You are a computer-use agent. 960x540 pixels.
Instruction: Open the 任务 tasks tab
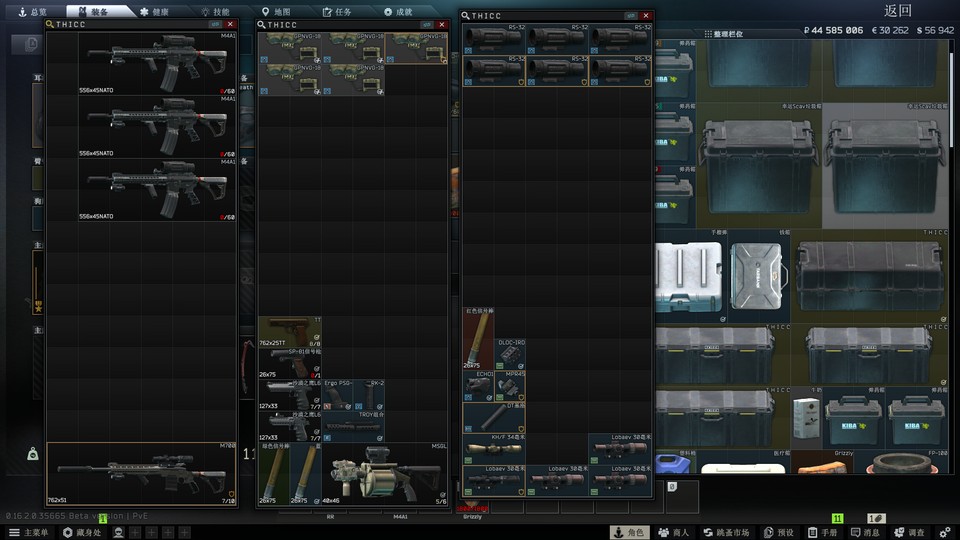(x=337, y=12)
